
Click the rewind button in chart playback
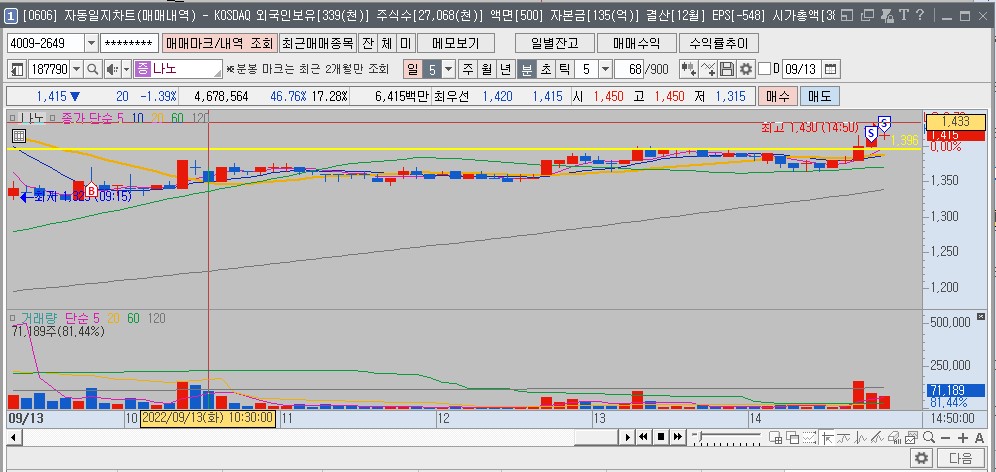(643, 437)
